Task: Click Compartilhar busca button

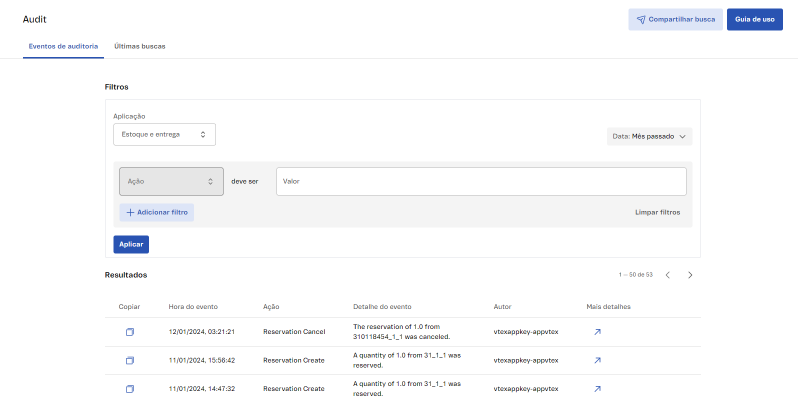Action: [675, 19]
